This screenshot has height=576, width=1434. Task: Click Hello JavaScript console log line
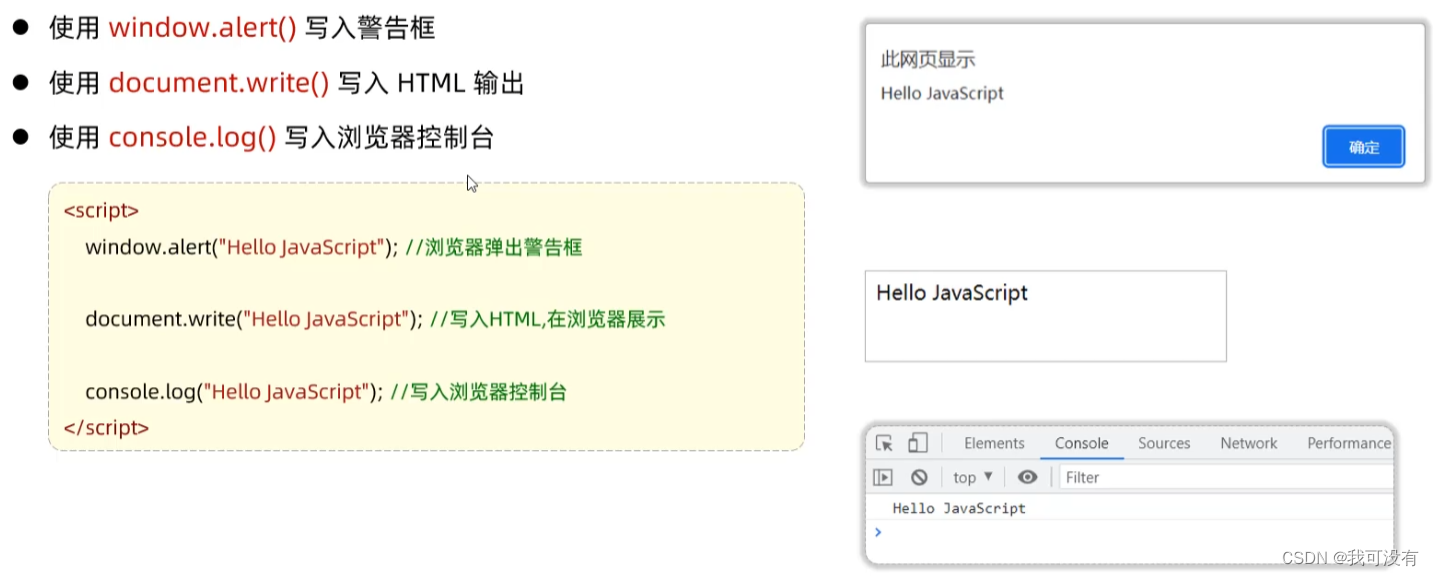pos(959,508)
